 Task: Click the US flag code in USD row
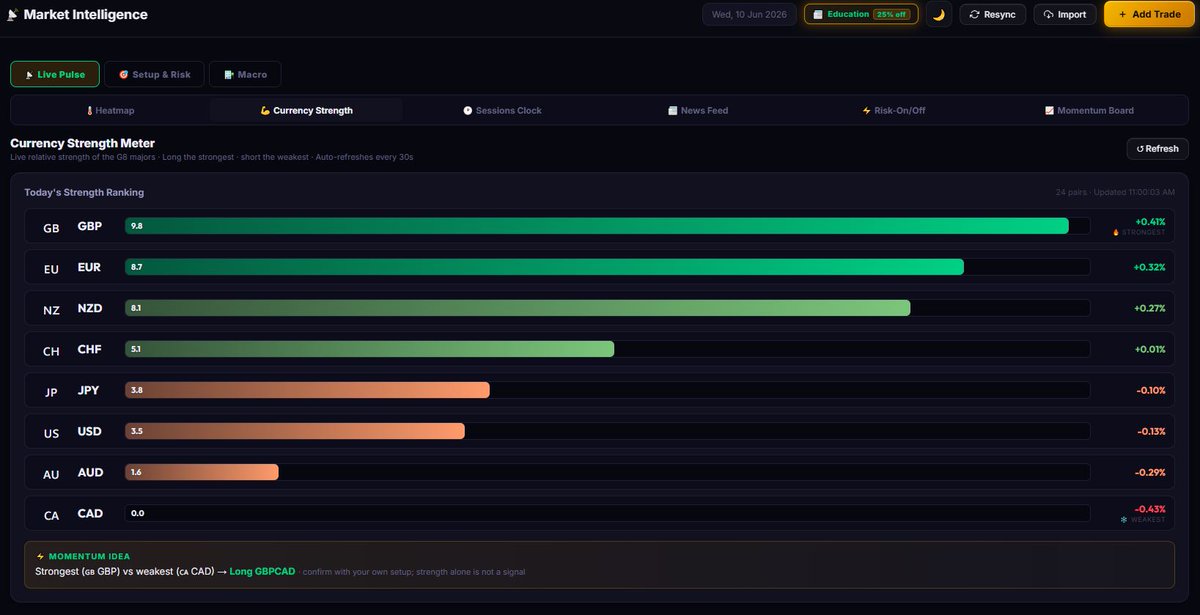(x=51, y=433)
